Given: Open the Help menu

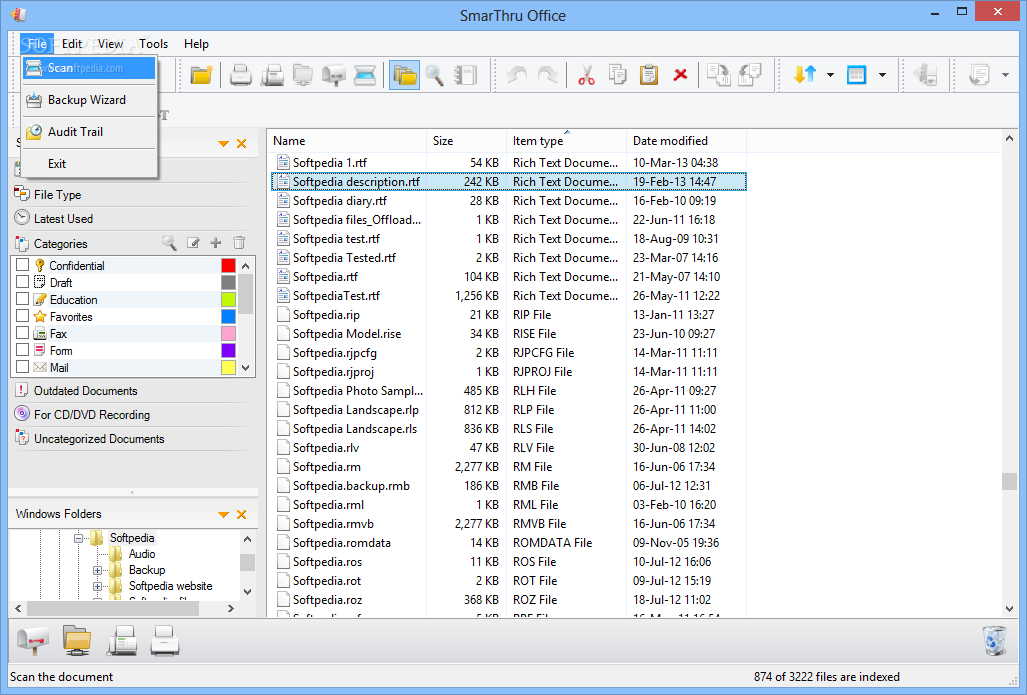Looking at the screenshot, I should 196,44.
